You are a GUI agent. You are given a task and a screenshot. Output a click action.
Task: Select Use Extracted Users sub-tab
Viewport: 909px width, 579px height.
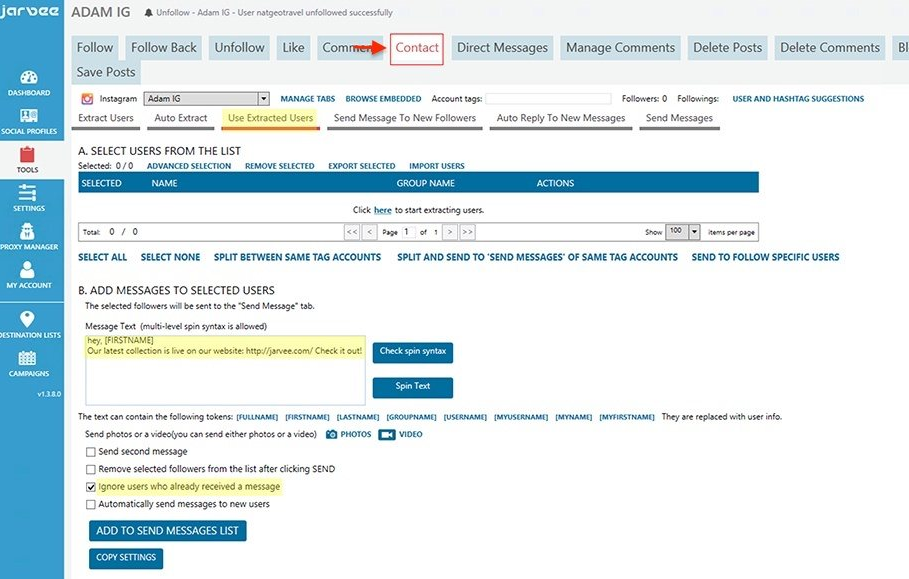click(x=270, y=118)
